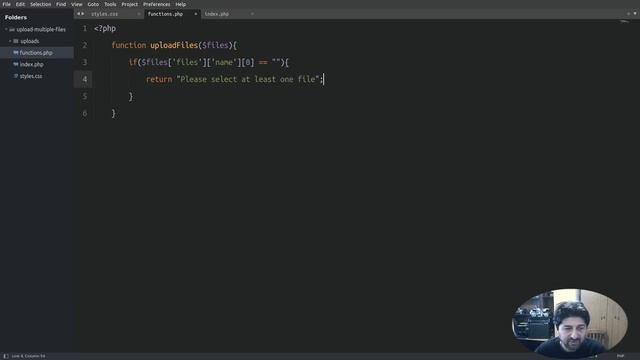The height and width of the screenshot is (360, 640).
Task: Expand the uploads folder arrow
Action: point(10,41)
